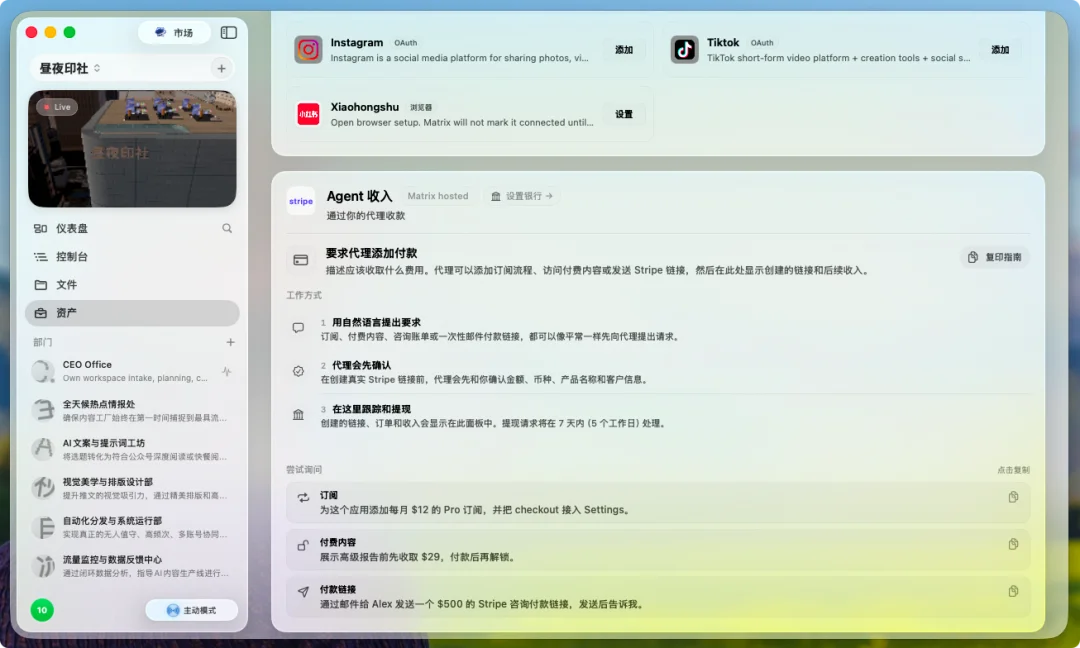Click the 点击复制 label
This screenshot has width=1080, height=648.
[x=1013, y=470]
